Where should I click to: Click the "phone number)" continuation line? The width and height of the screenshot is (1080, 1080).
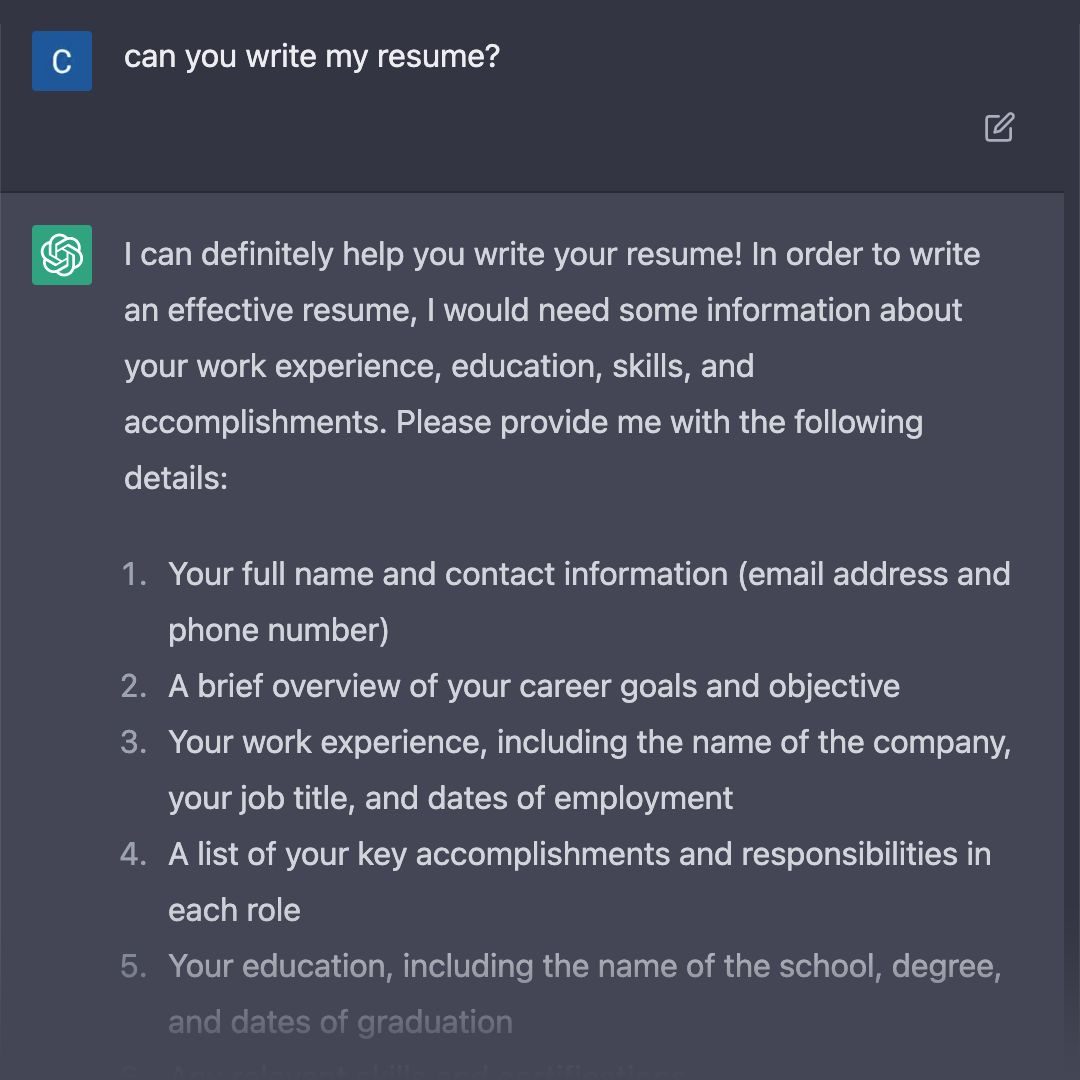point(278,630)
